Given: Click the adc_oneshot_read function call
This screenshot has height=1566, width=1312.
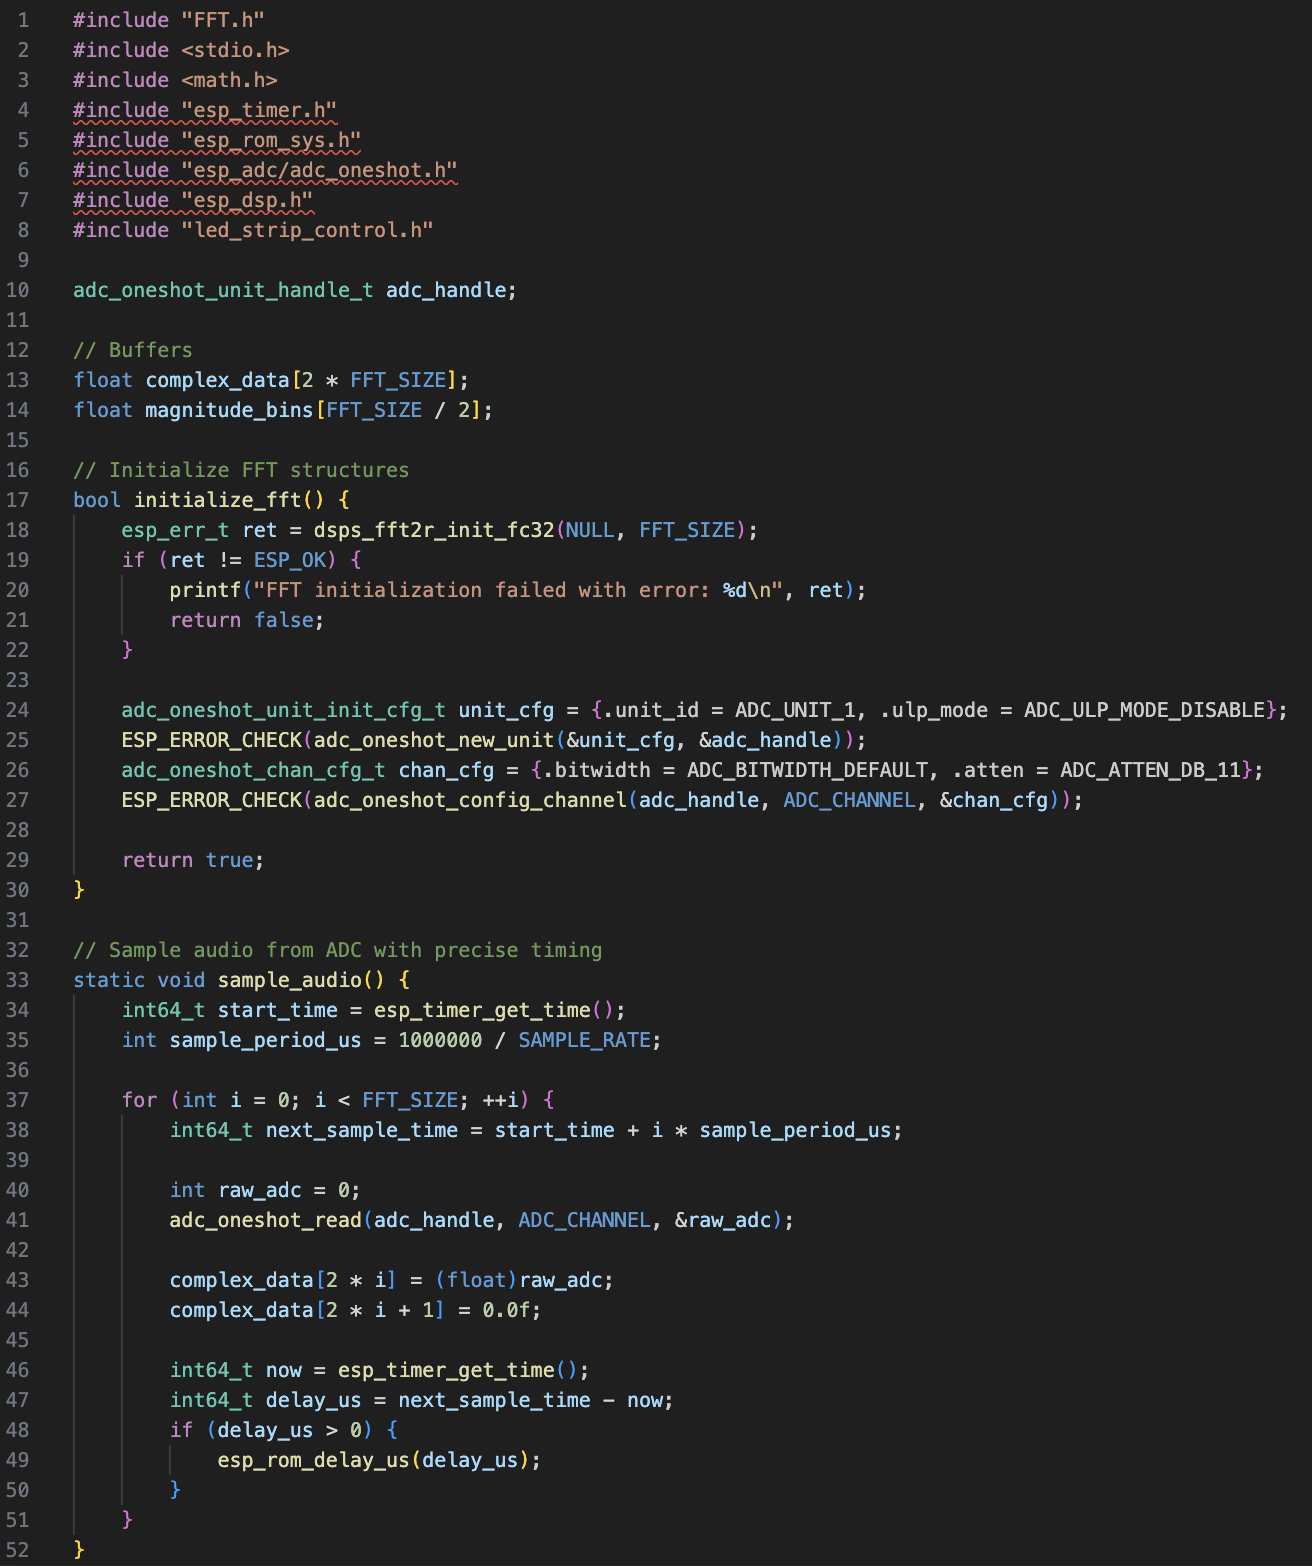Looking at the screenshot, I should tap(265, 1220).
